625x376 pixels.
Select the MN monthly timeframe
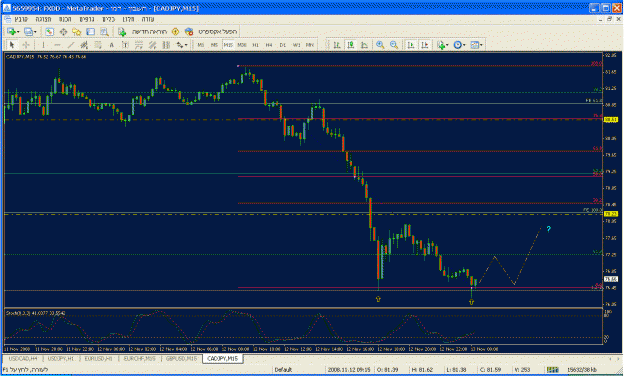pos(310,45)
